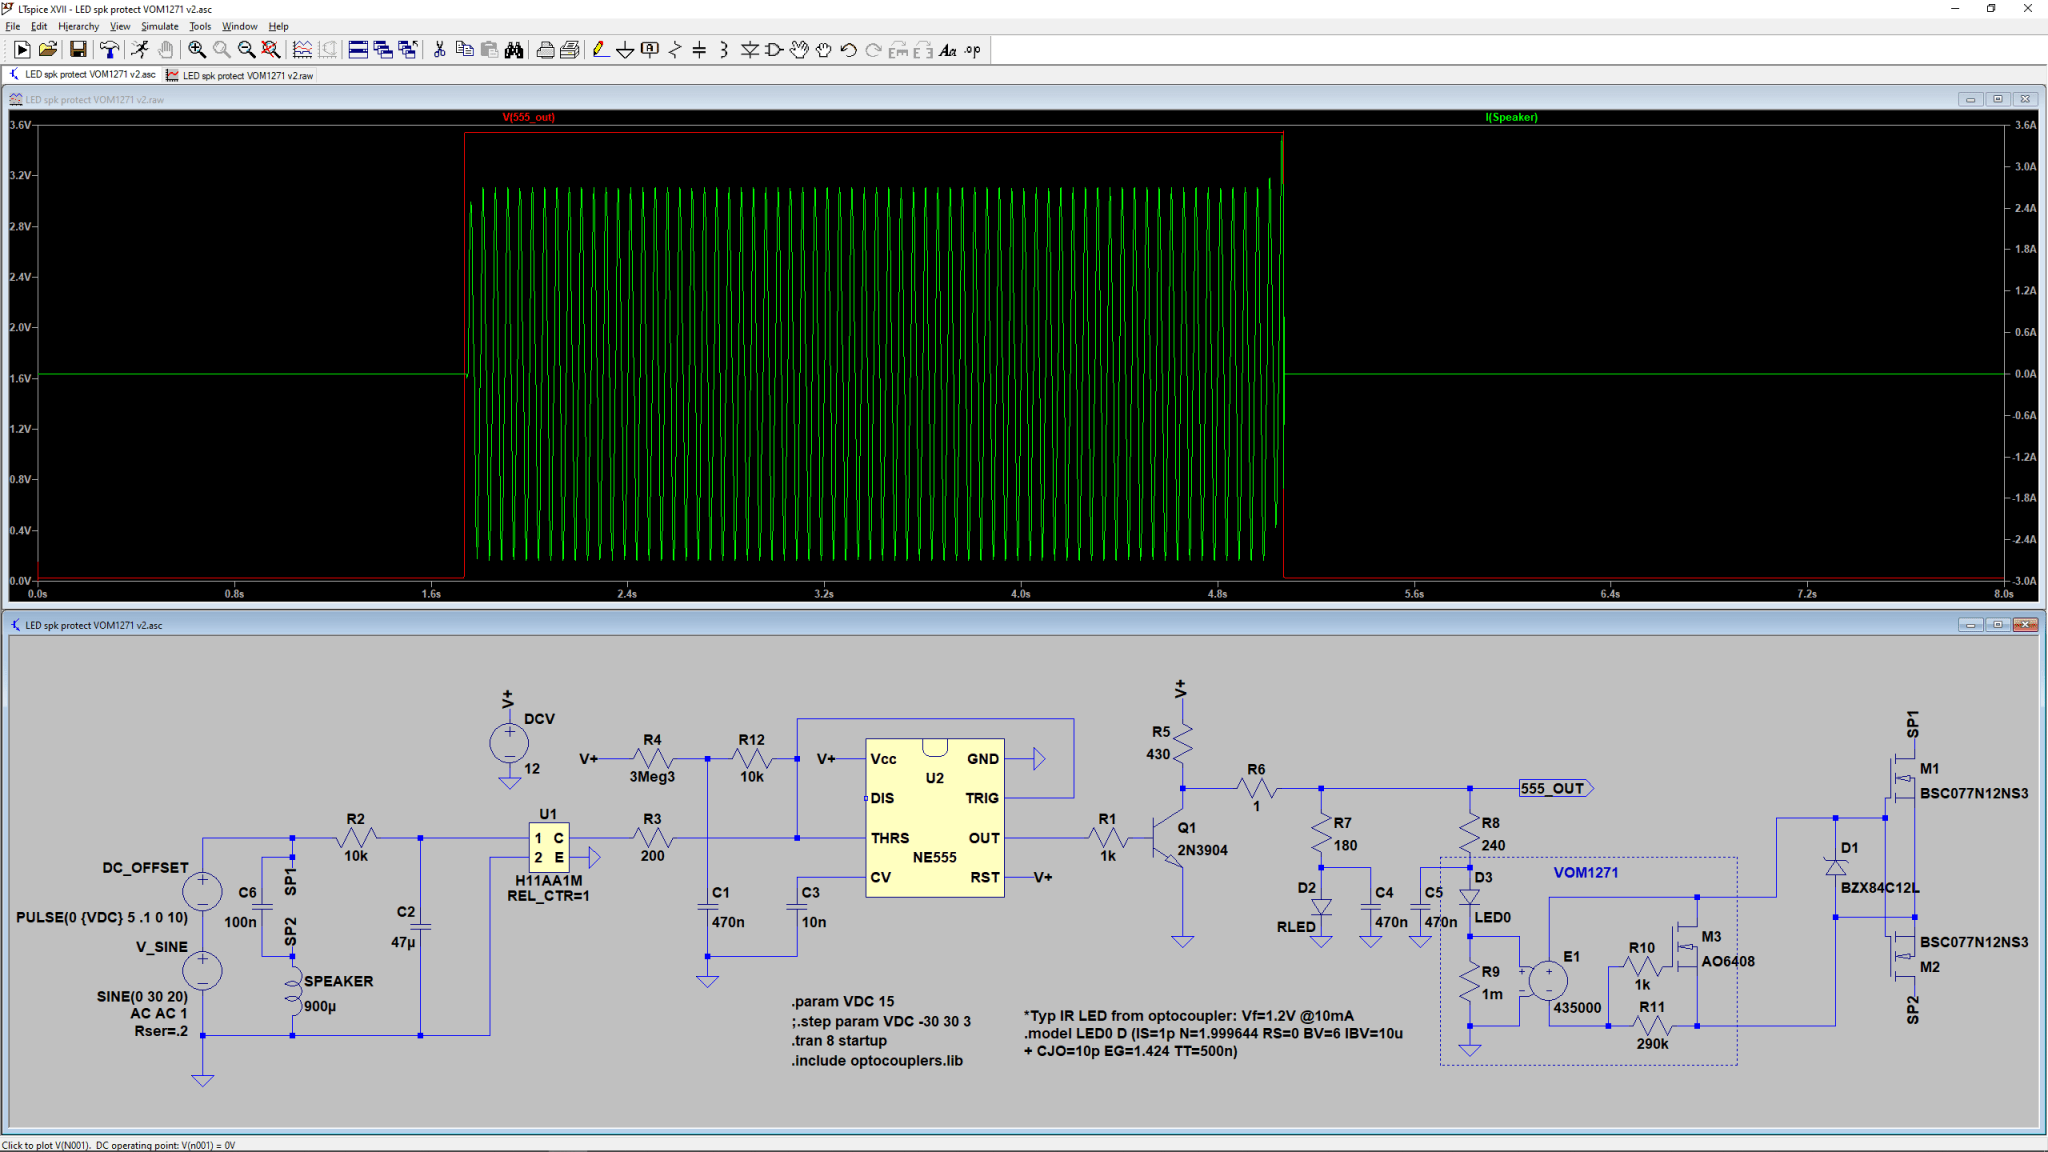This screenshot has width=2048, height=1152.
Task: Open component browser gate icon
Action: pyautogui.click(x=774, y=49)
